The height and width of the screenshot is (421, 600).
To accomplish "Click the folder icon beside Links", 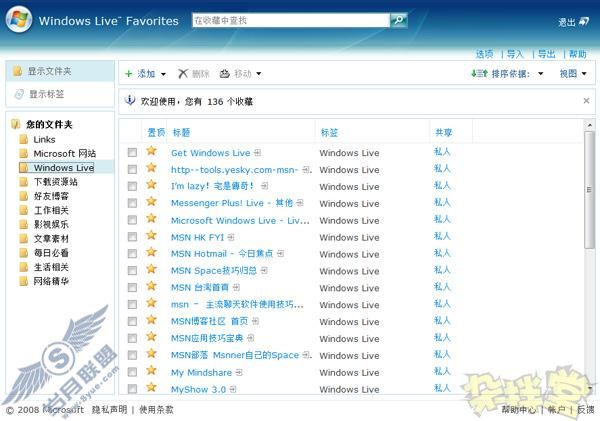I will (x=24, y=139).
